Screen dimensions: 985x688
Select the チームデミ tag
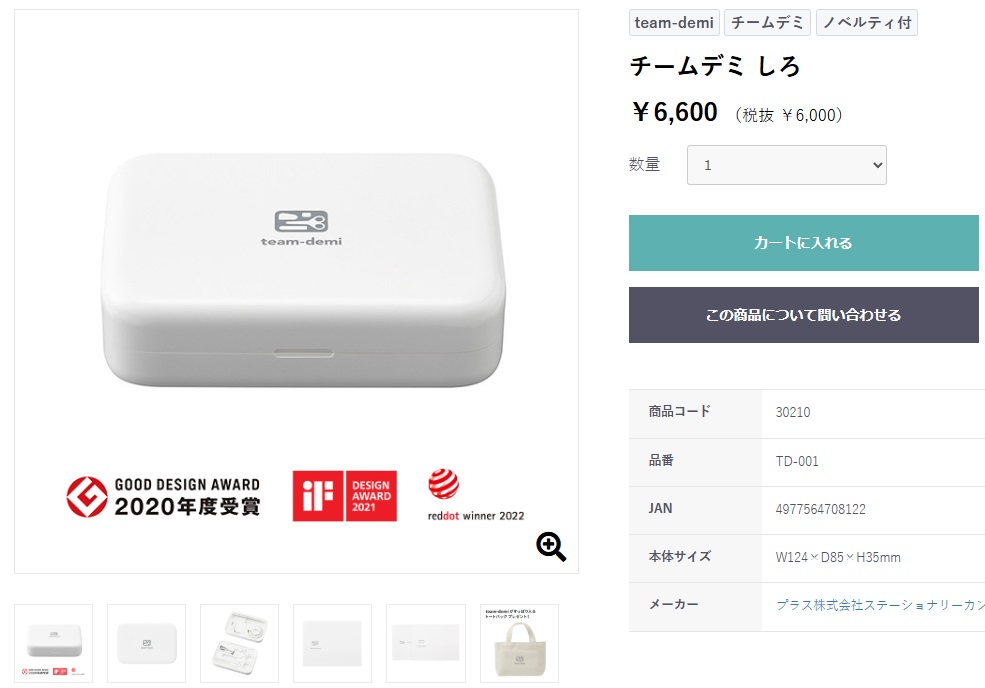click(x=767, y=22)
